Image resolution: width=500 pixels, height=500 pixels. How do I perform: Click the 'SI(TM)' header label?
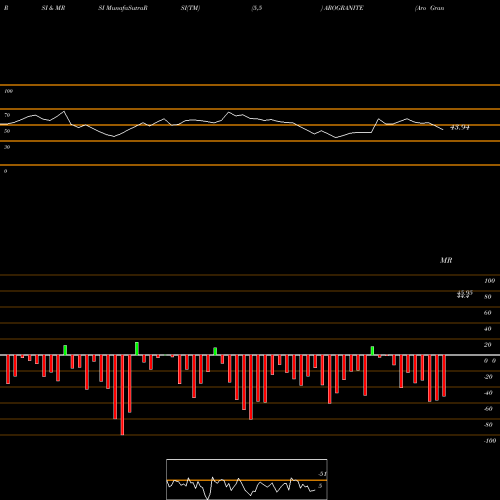coord(190,8)
